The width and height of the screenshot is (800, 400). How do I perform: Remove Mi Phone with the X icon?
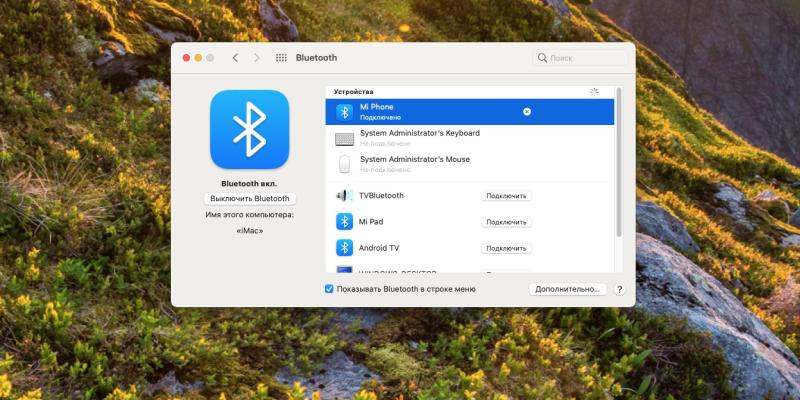tap(527, 111)
